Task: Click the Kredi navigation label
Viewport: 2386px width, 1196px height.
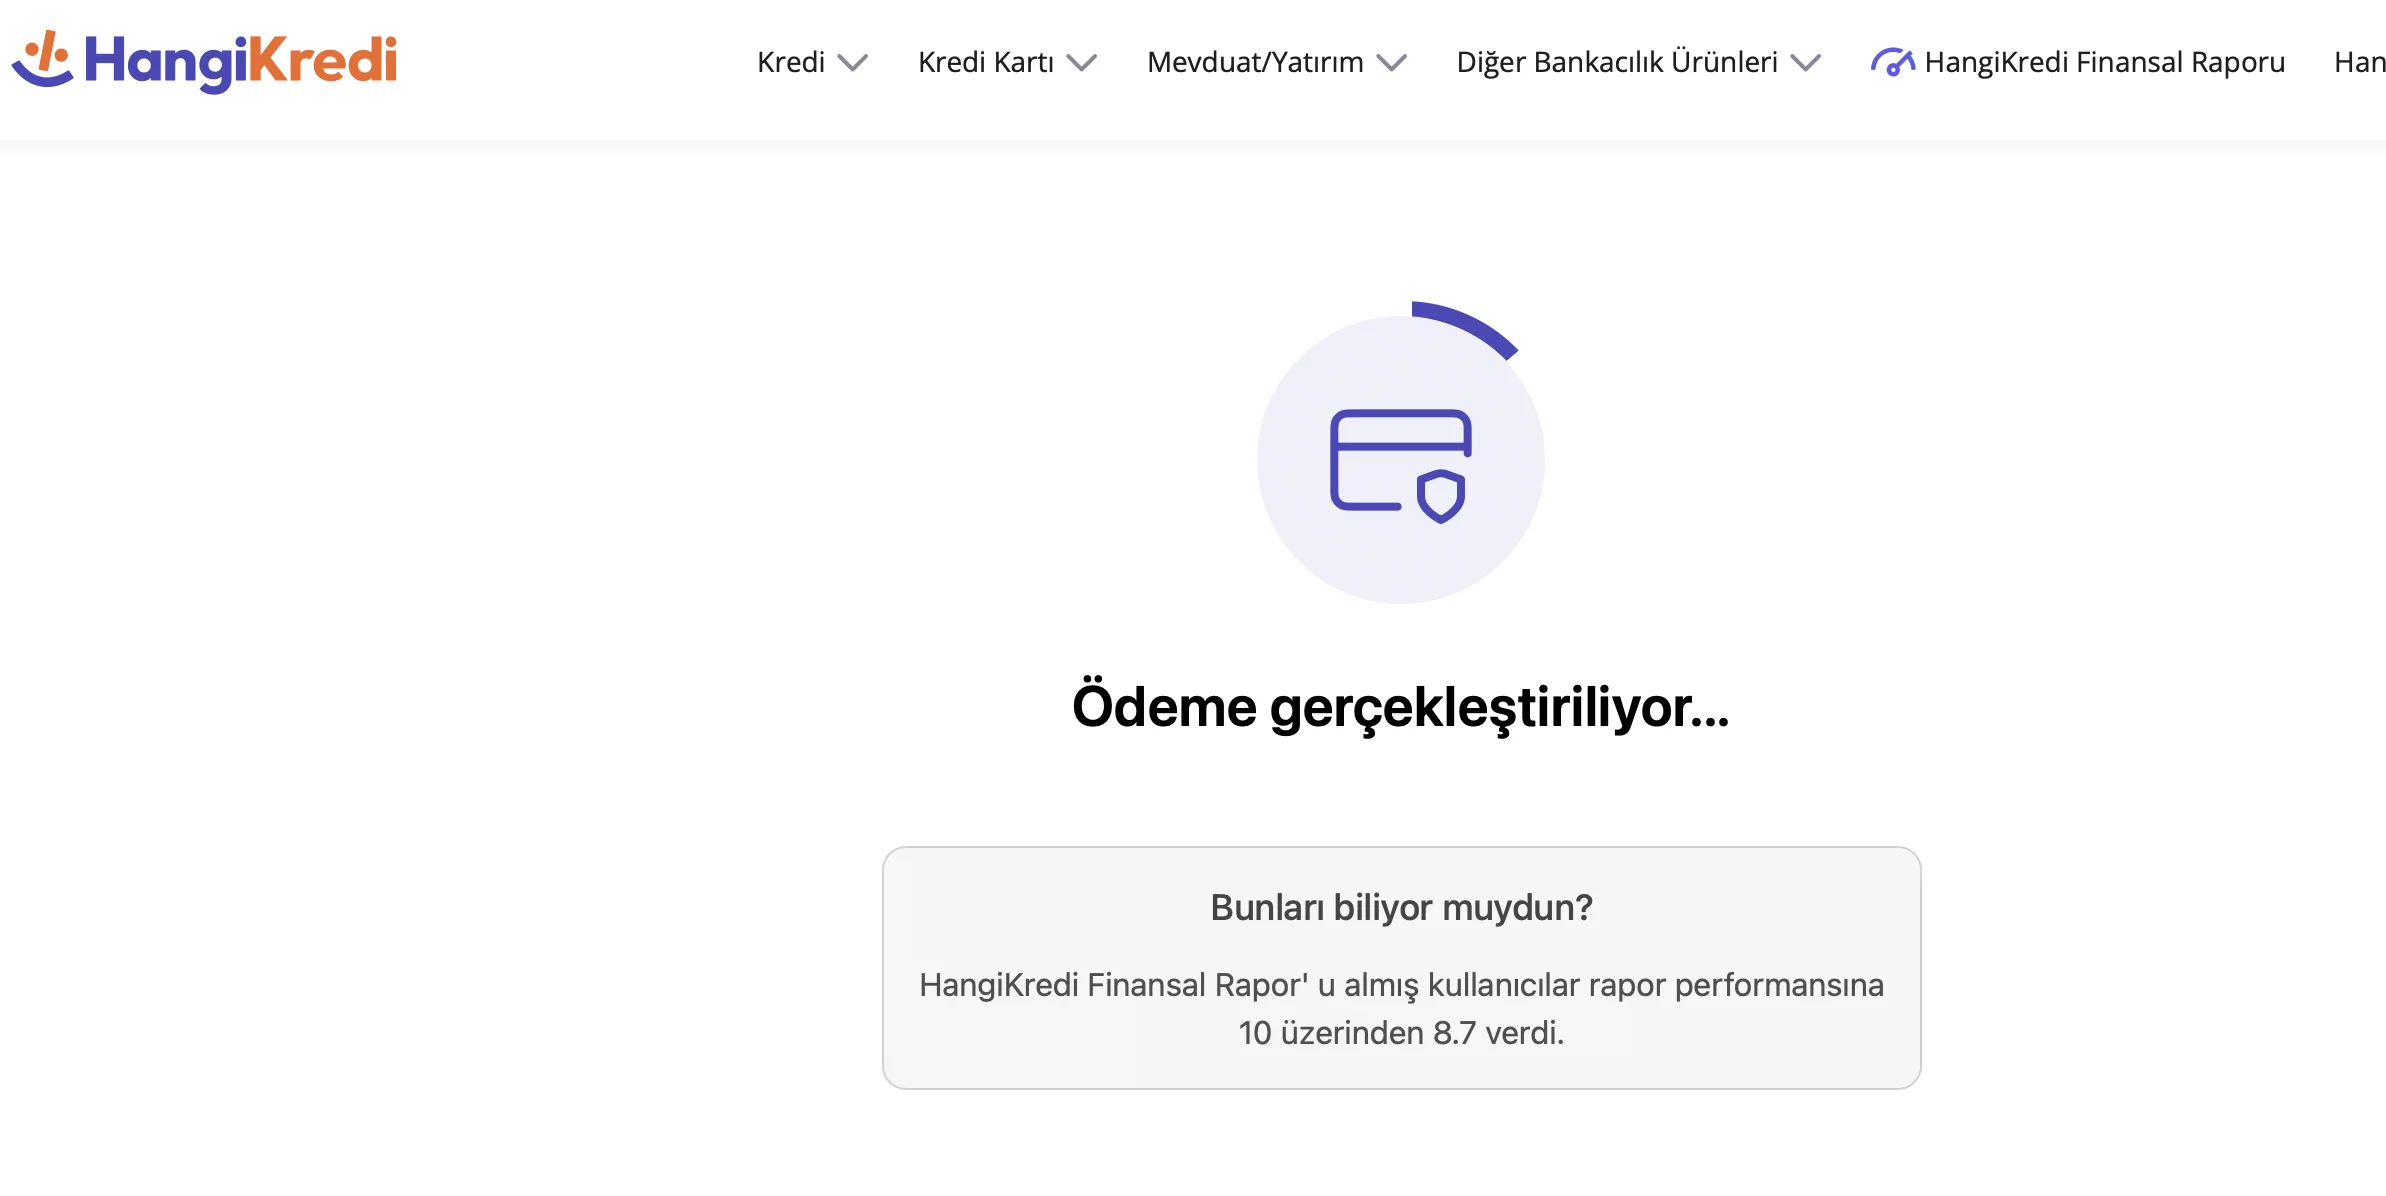Action: (791, 62)
